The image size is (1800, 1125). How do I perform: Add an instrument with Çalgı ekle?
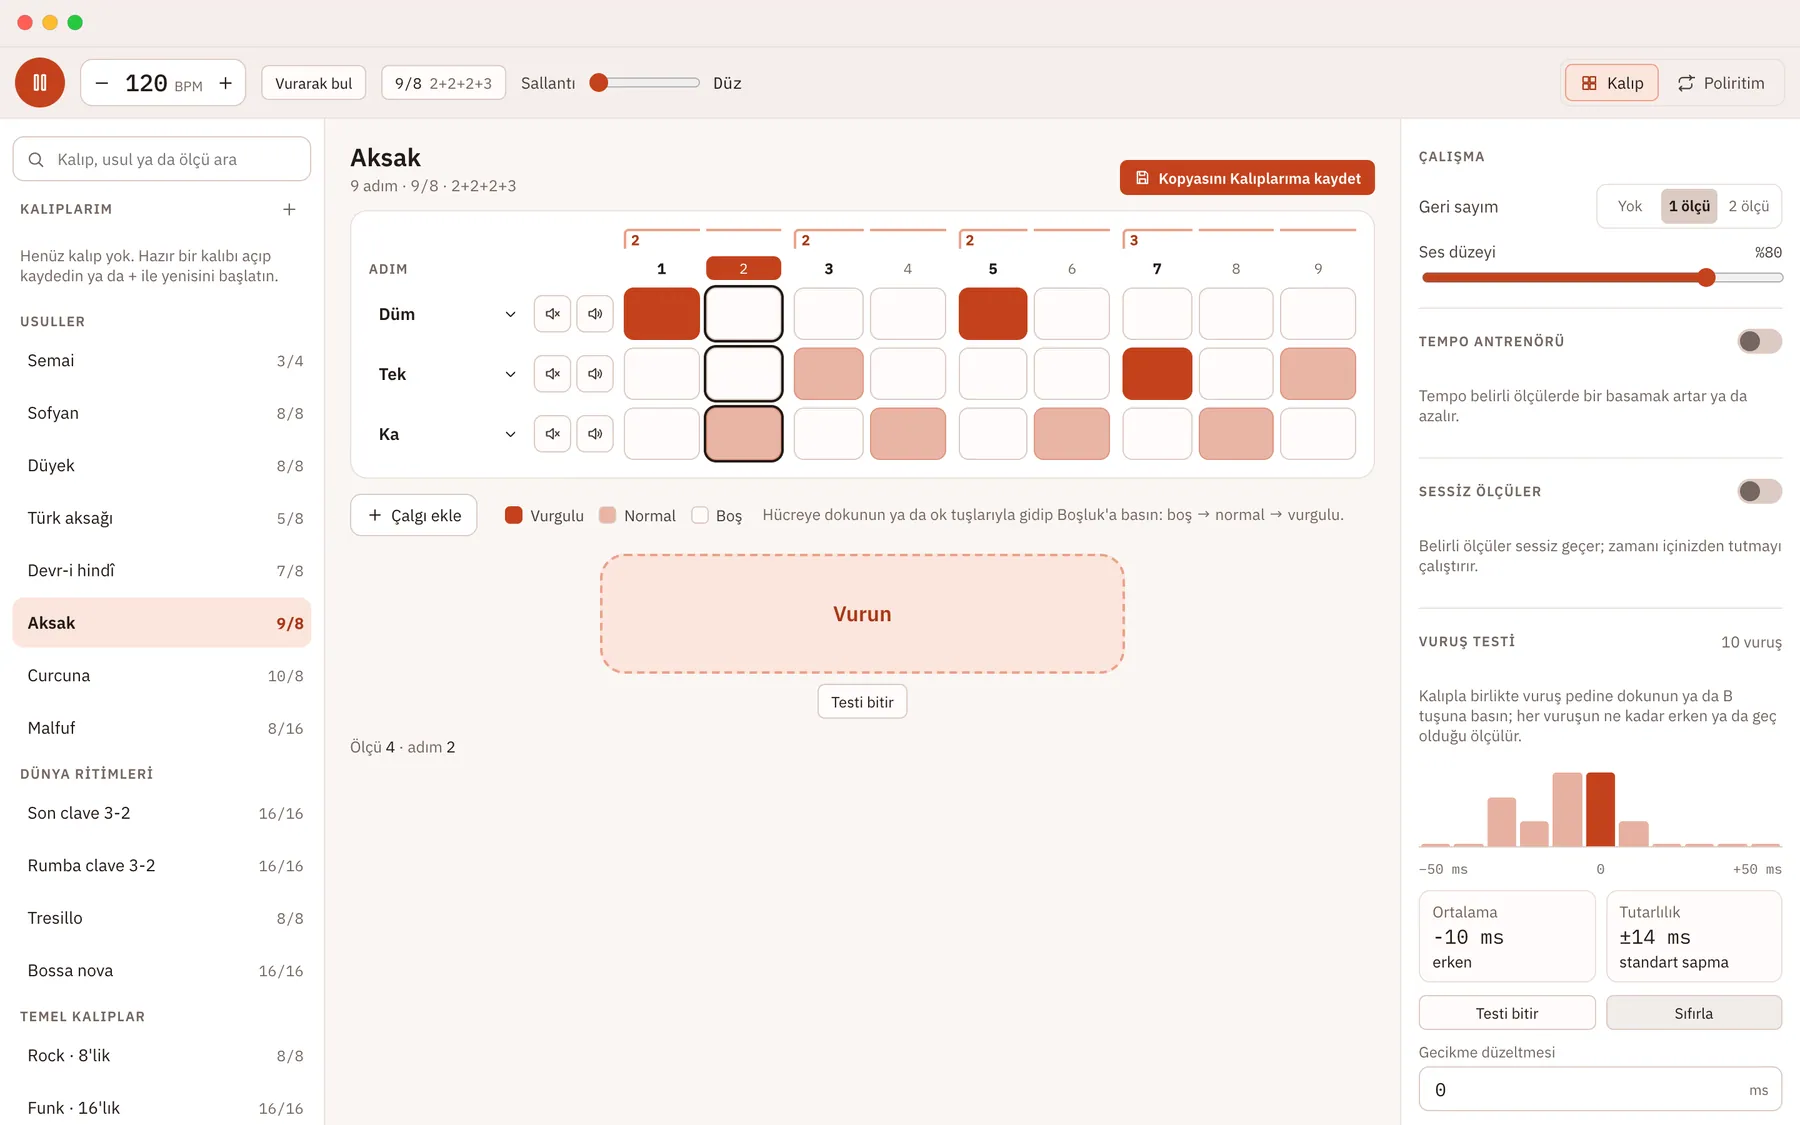pos(414,515)
